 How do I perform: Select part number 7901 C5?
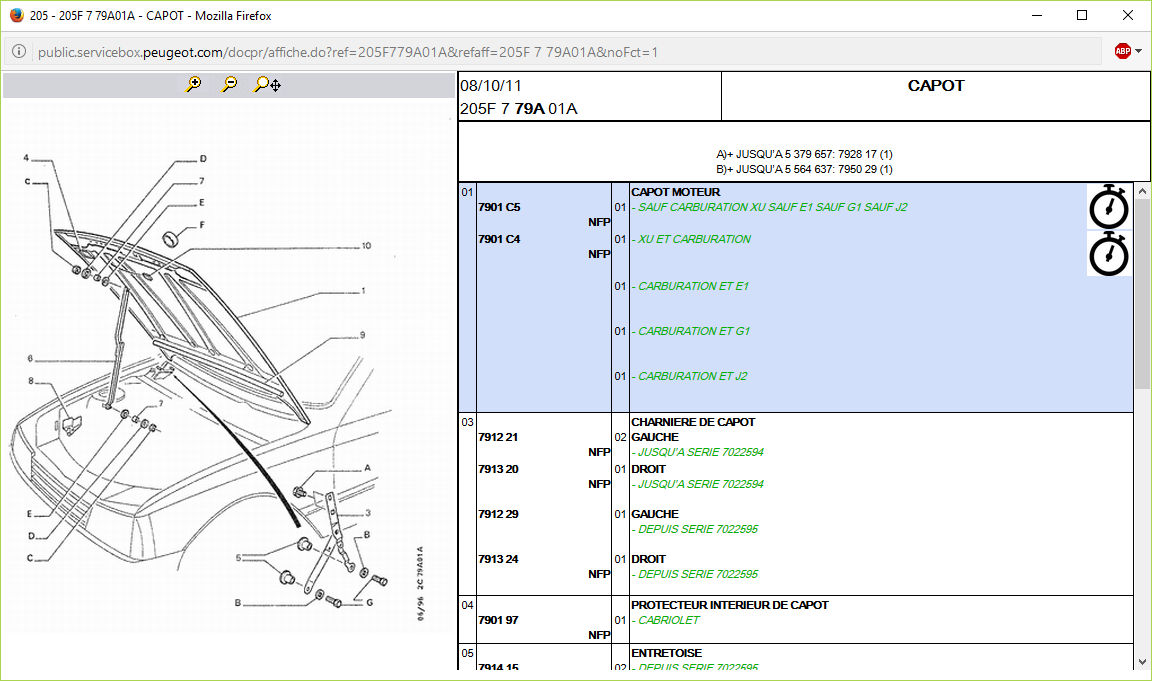click(x=499, y=207)
